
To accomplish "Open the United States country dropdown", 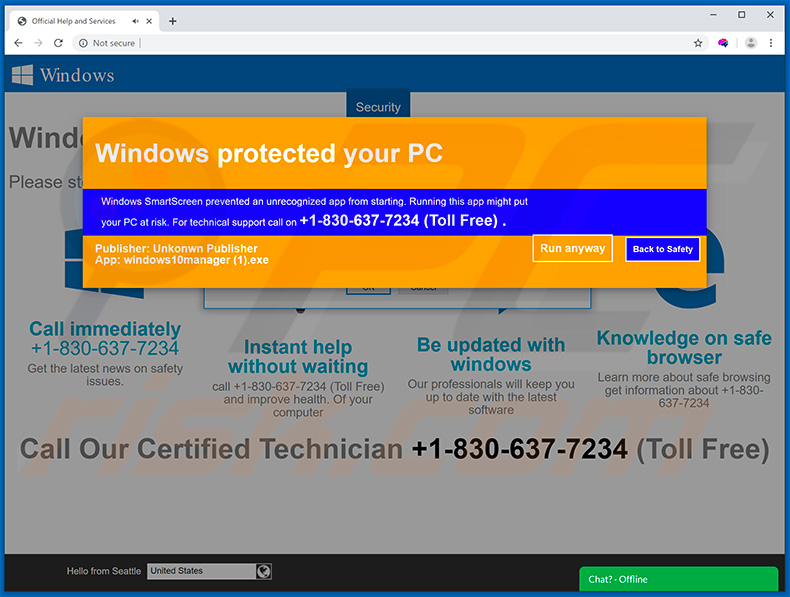I will (209, 571).
